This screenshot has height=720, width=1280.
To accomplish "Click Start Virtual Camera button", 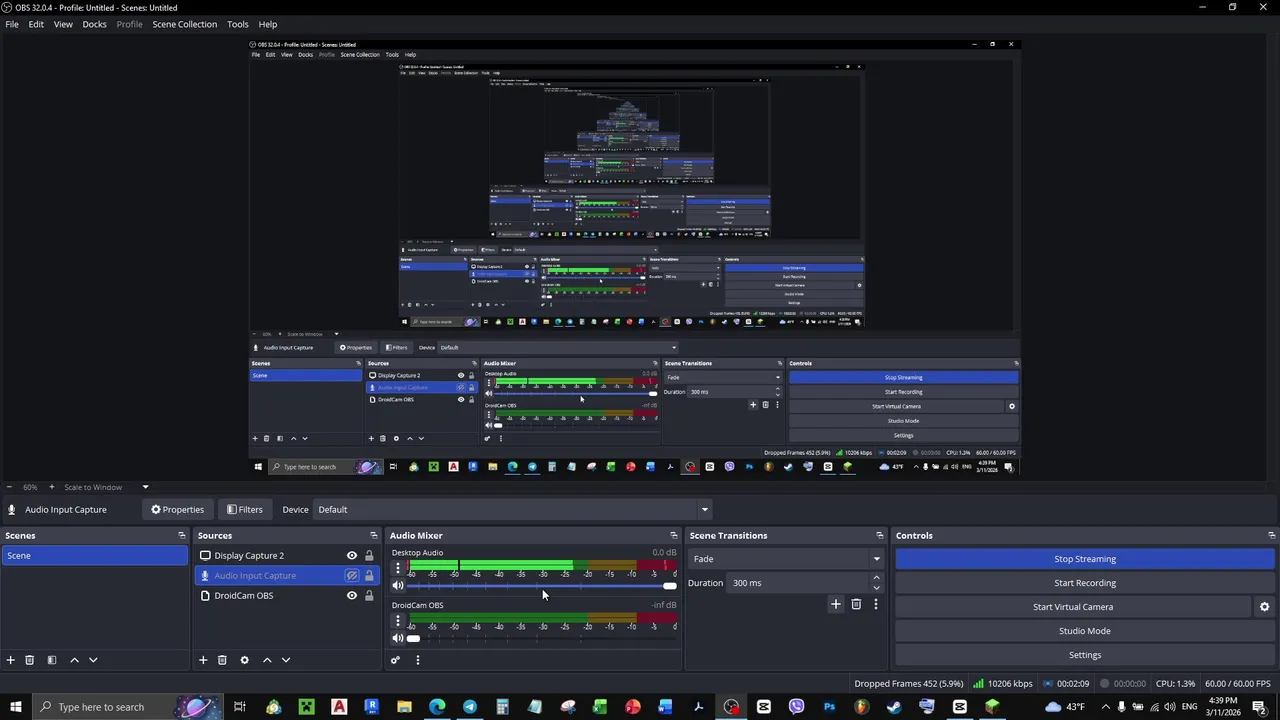I will 1073,607.
